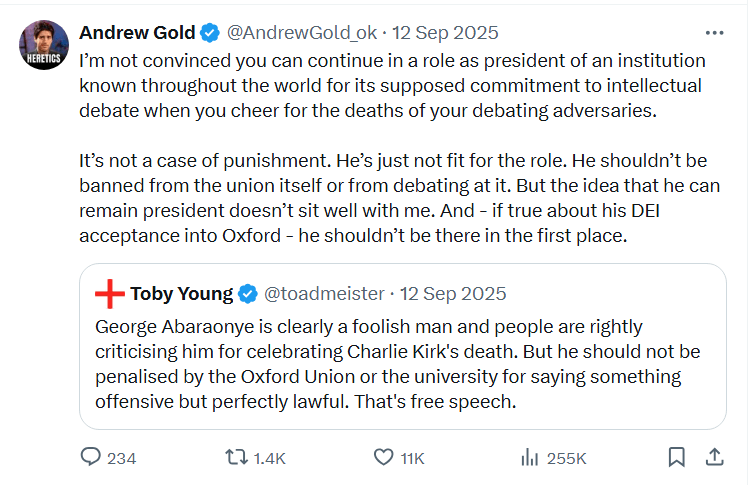The image size is (752, 485).
Task: Click the 1.4K repost count
Action: point(269,458)
